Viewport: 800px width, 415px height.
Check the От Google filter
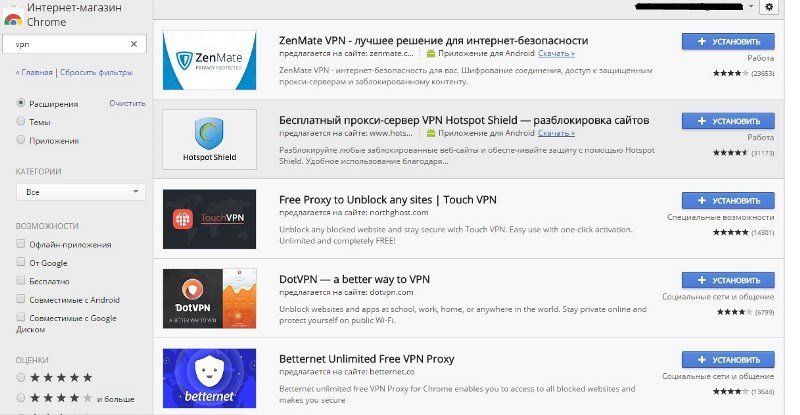20,262
